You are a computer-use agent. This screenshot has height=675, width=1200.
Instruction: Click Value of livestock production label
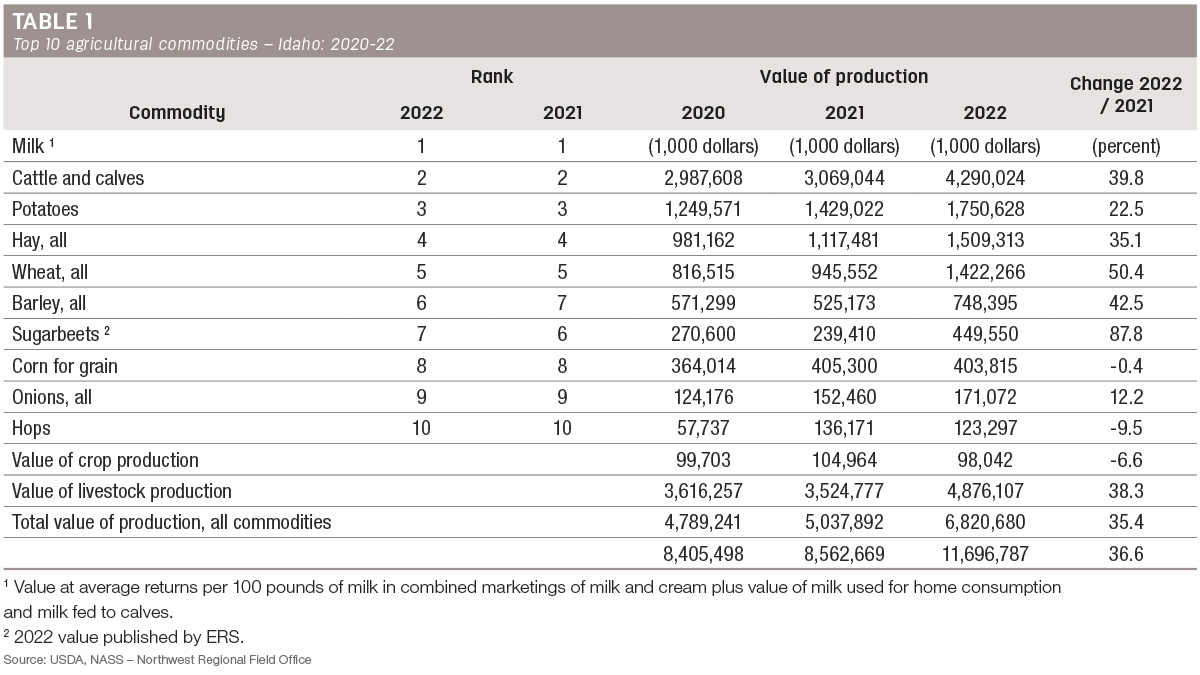[x=121, y=491]
